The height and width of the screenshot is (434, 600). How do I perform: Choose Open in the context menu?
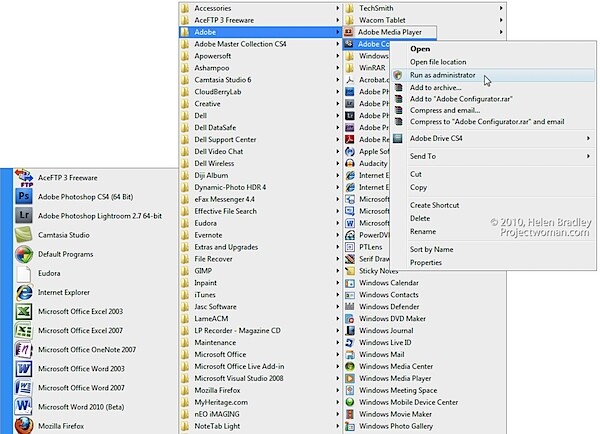[420, 49]
